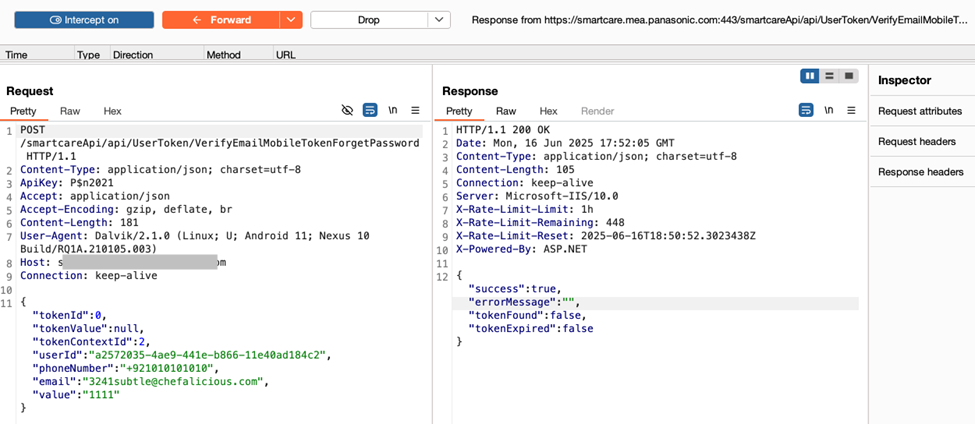Show newline characters in Response panel
Screen dimensions: 975x424
pyautogui.click(x=829, y=111)
